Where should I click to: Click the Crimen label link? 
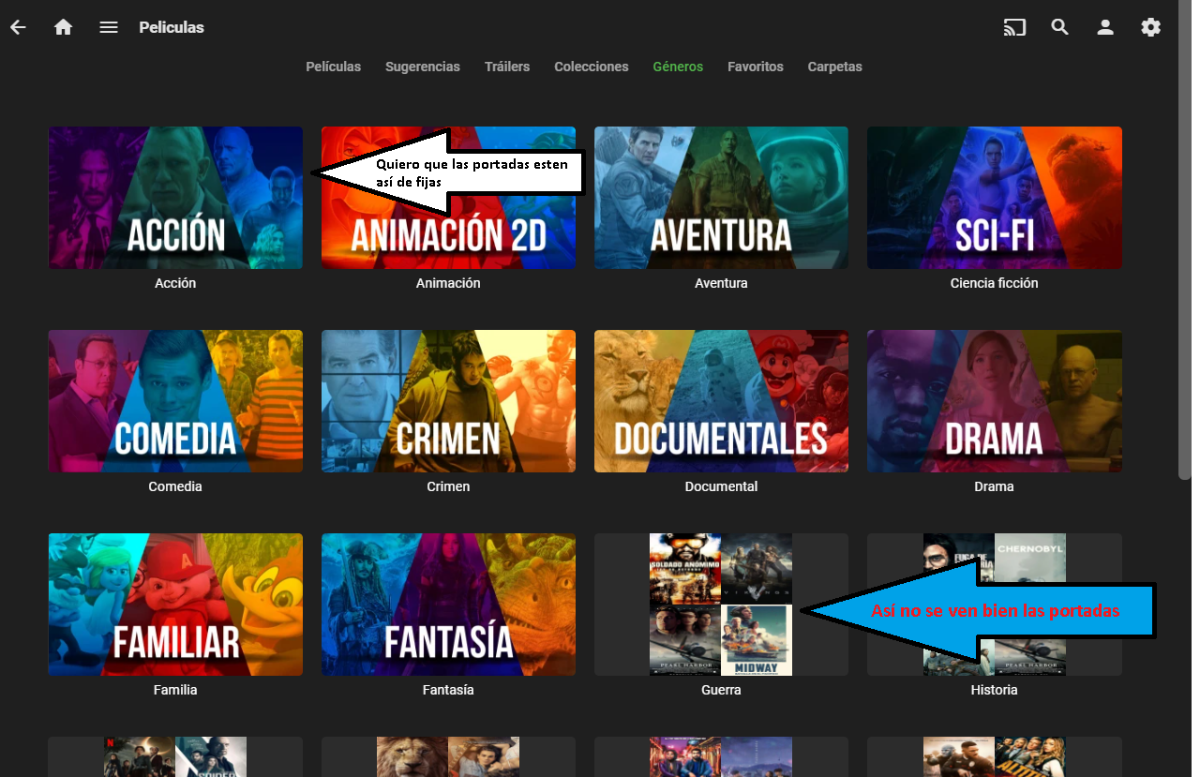coord(448,486)
